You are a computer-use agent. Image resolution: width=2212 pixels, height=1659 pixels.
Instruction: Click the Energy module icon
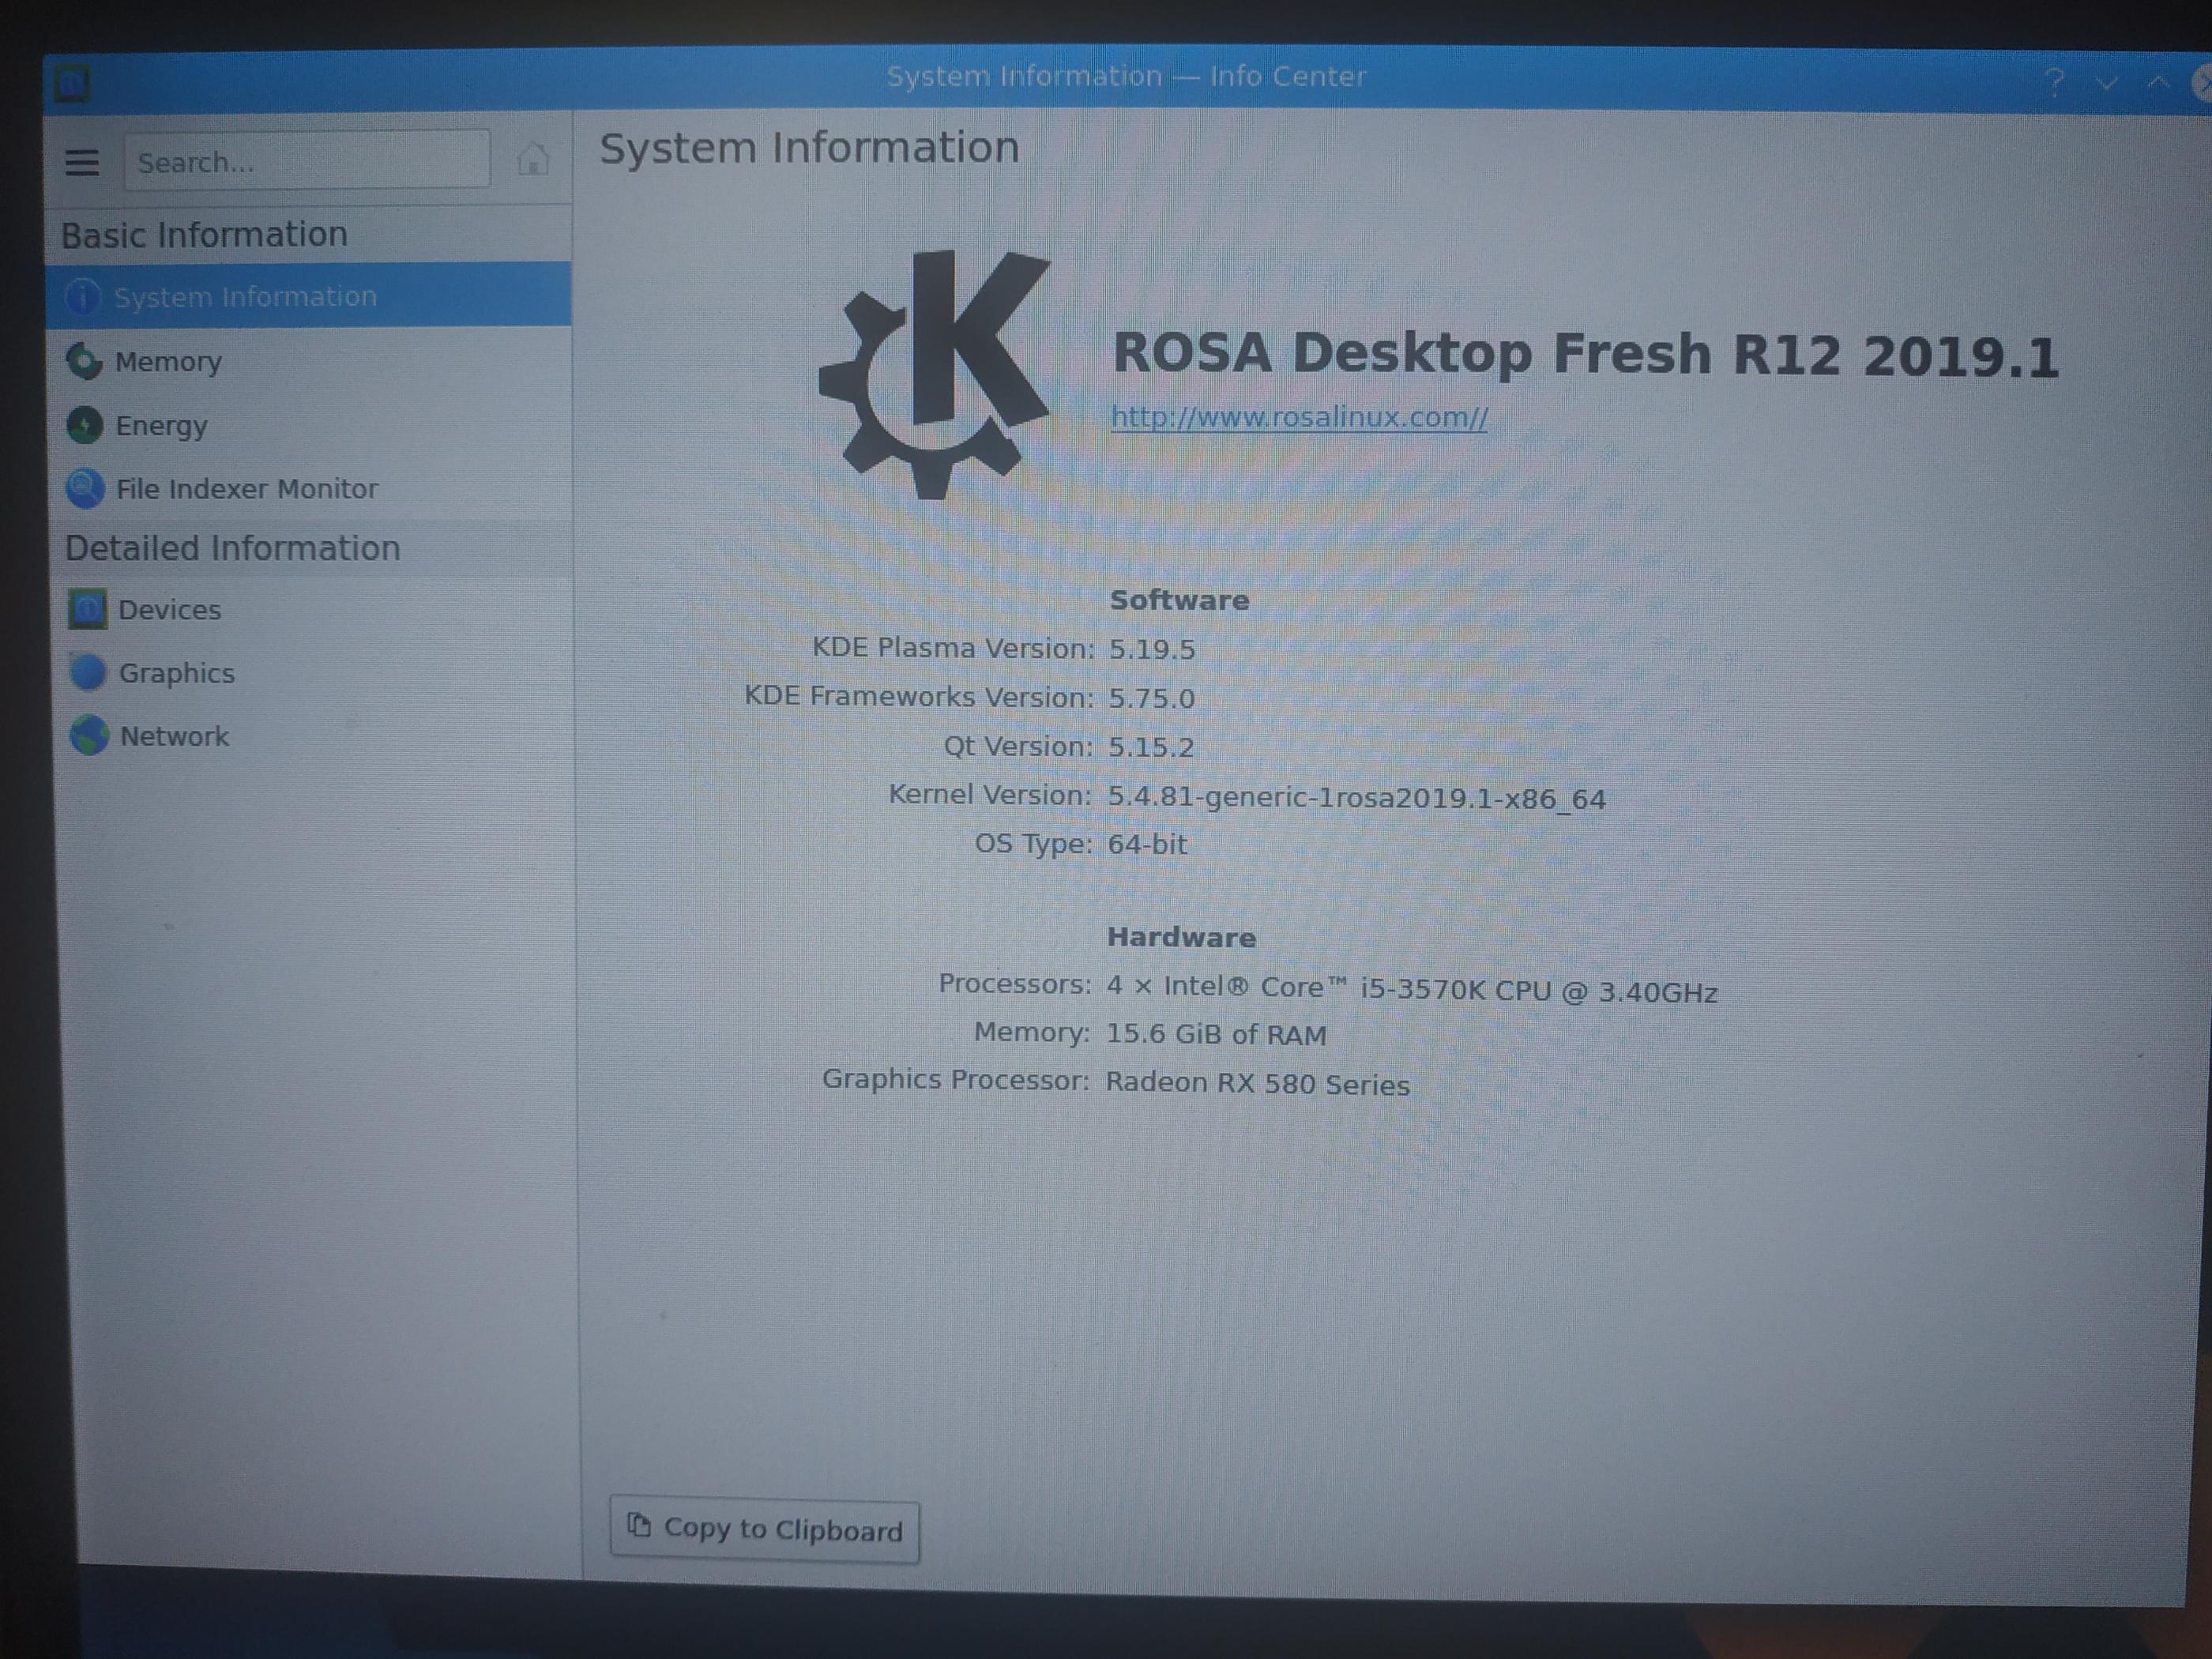pyautogui.click(x=85, y=425)
